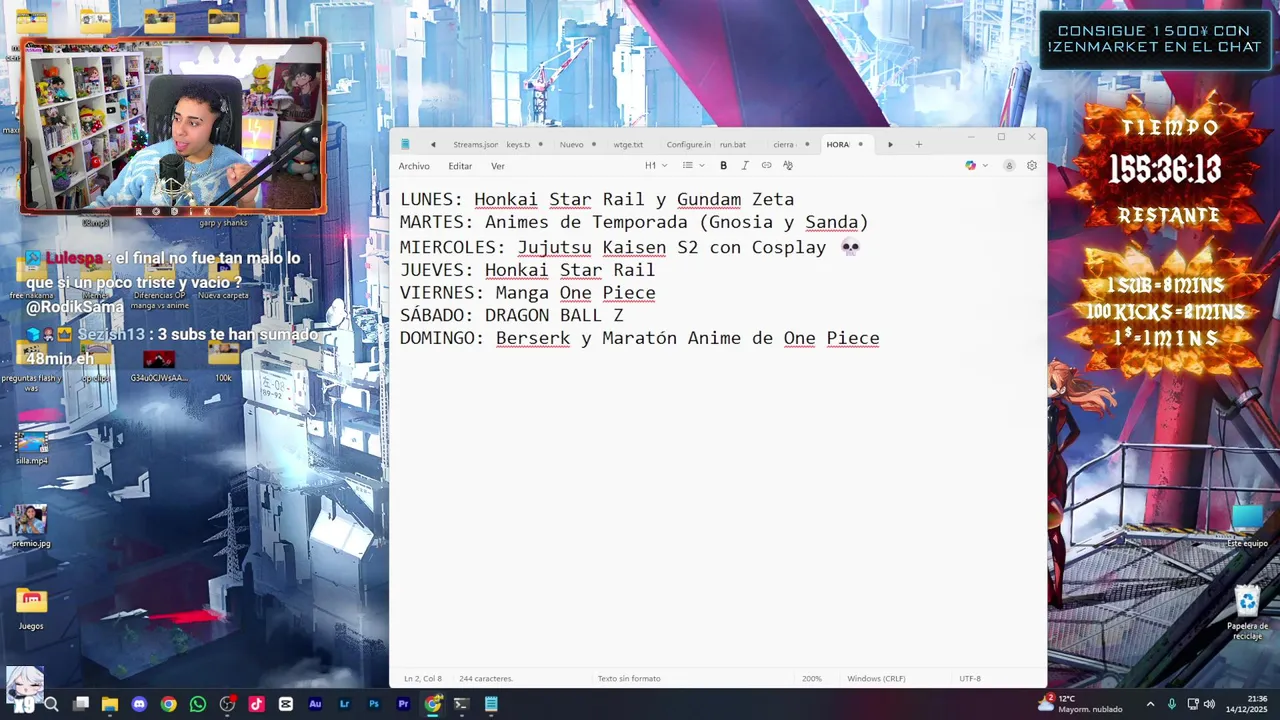
Task: Open Windows search on the taskbar
Action: click(52, 704)
